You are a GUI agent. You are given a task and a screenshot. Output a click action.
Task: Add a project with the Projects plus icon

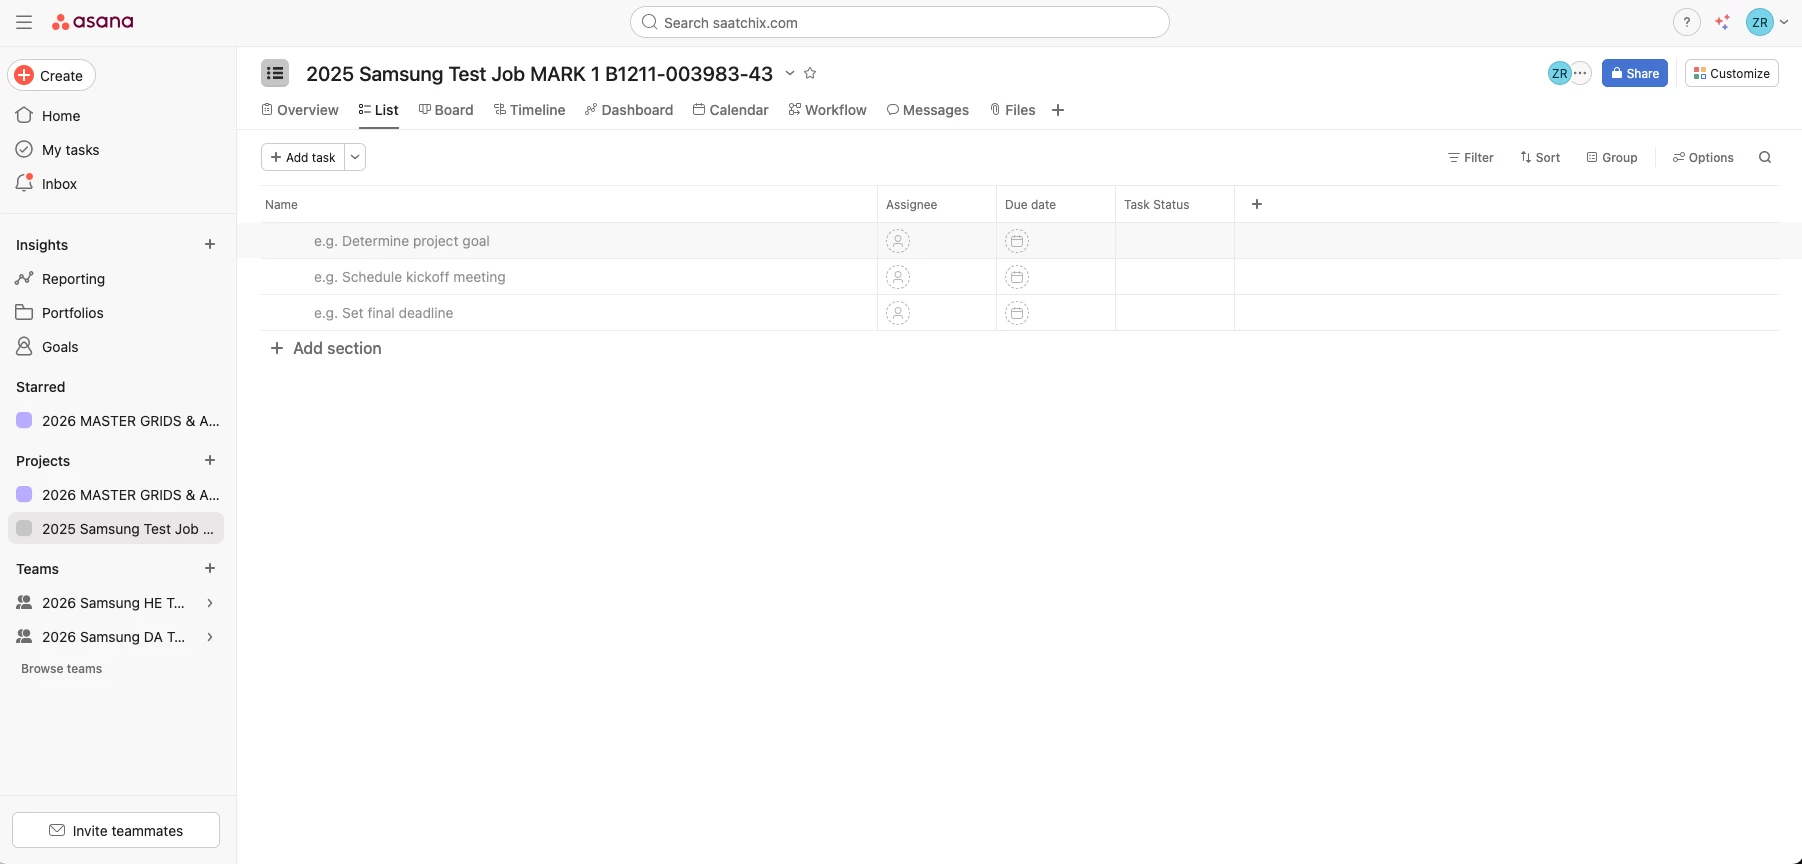(x=210, y=460)
